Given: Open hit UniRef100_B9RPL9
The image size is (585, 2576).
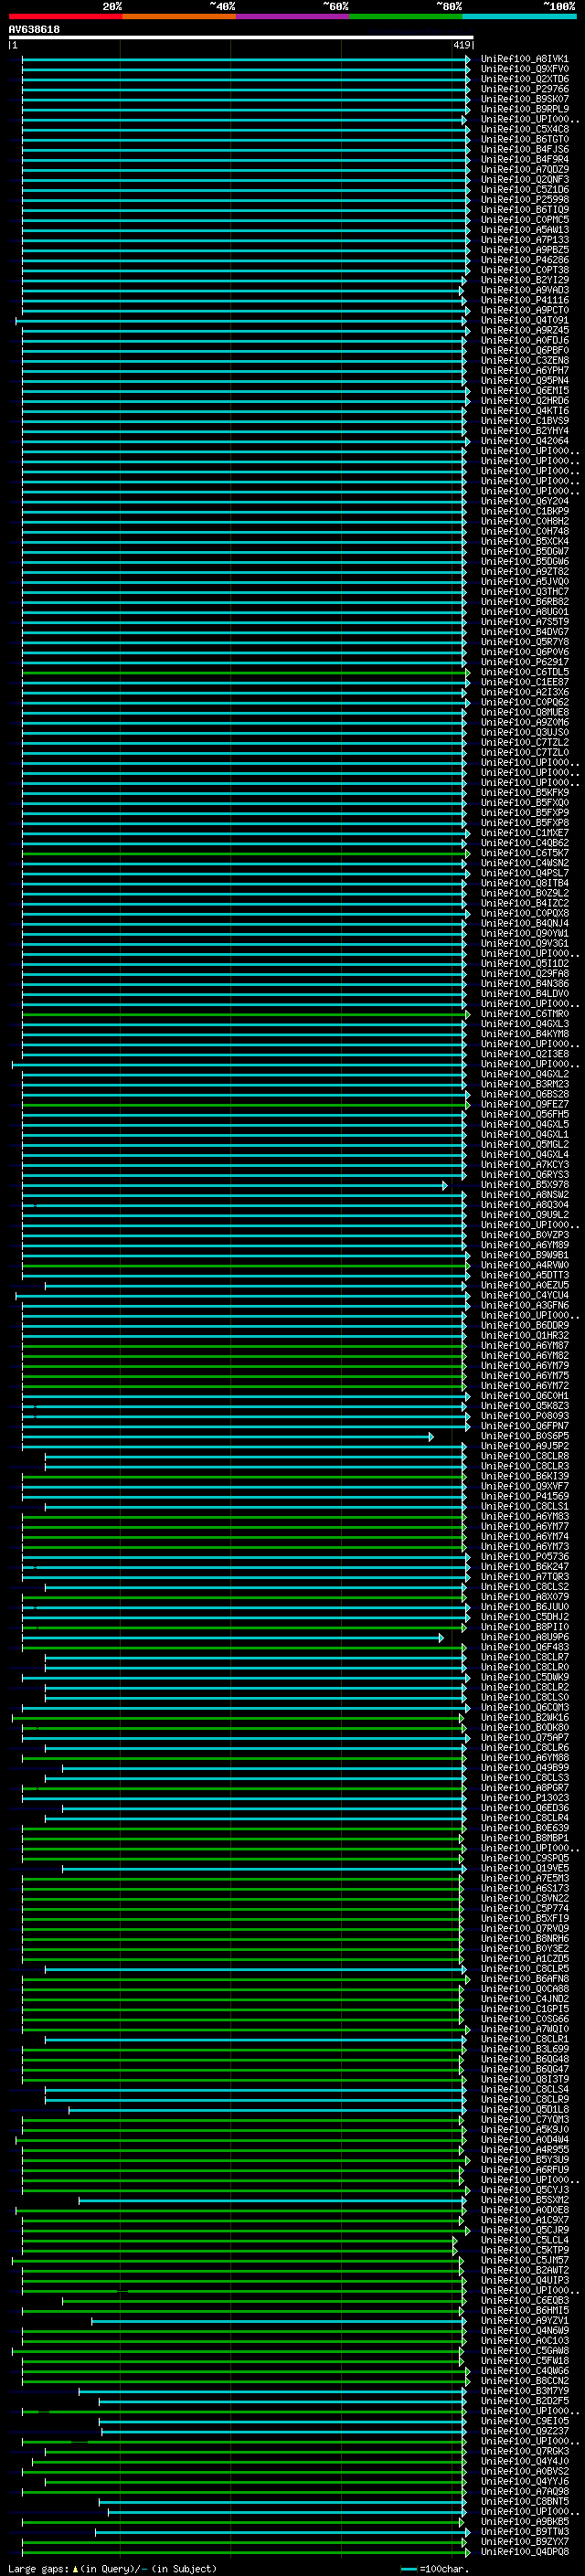Looking at the screenshot, I should pyautogui.click(x=524, y=109).
